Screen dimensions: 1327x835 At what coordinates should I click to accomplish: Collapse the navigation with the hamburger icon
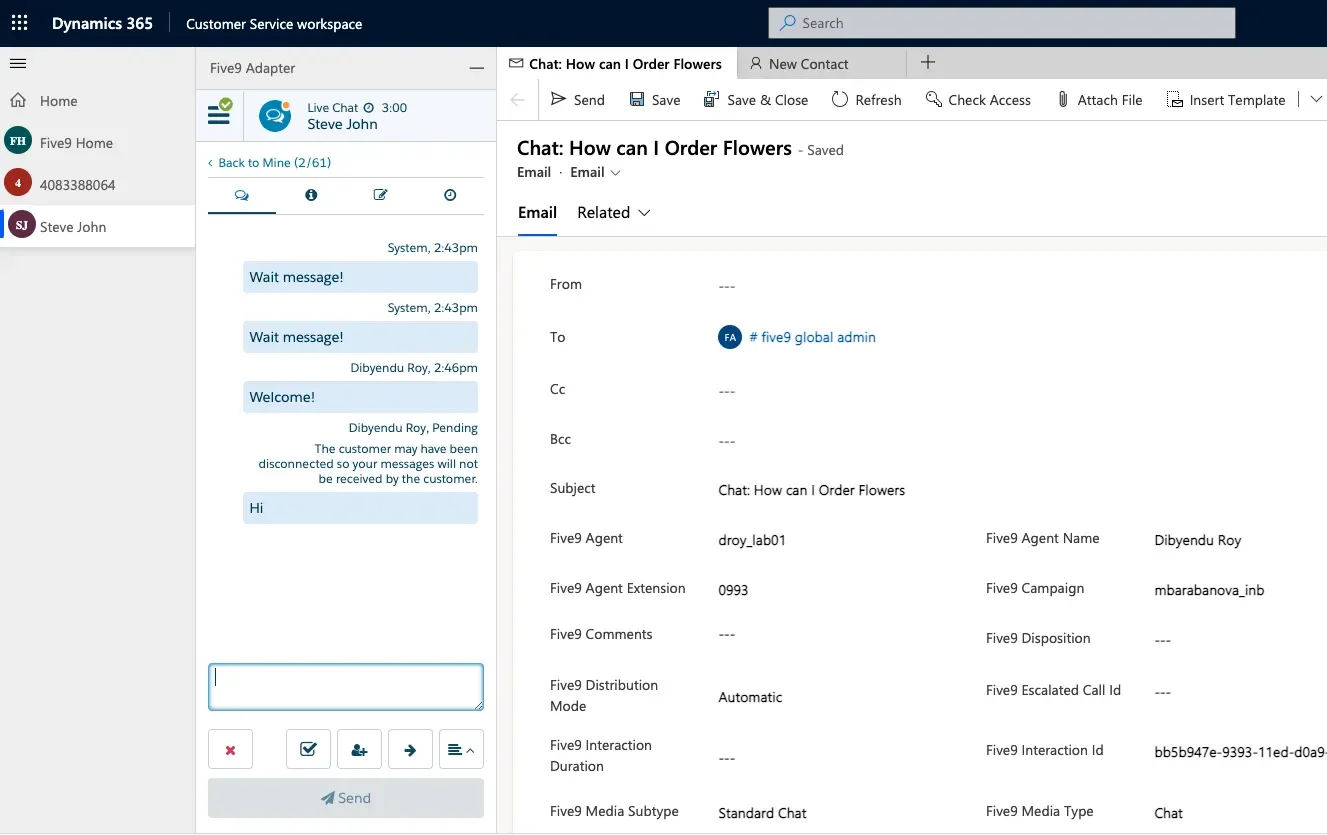point(18,61)
